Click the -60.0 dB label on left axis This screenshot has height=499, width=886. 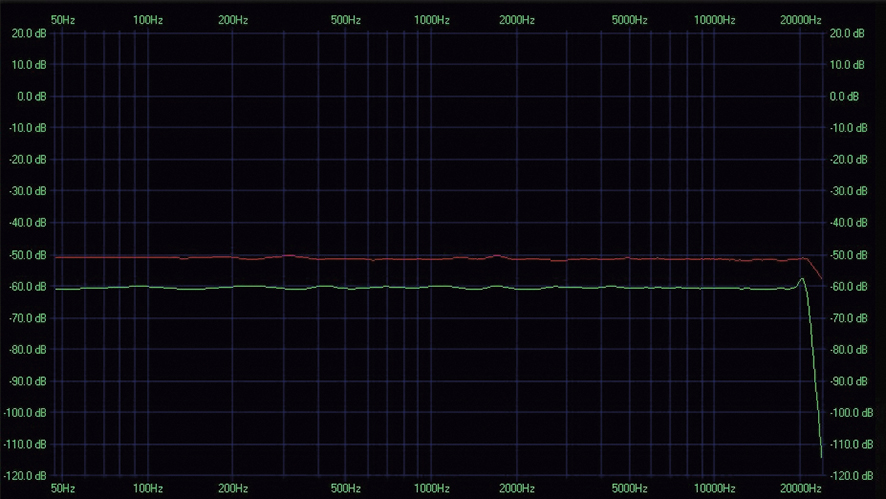tap(28, 287)
